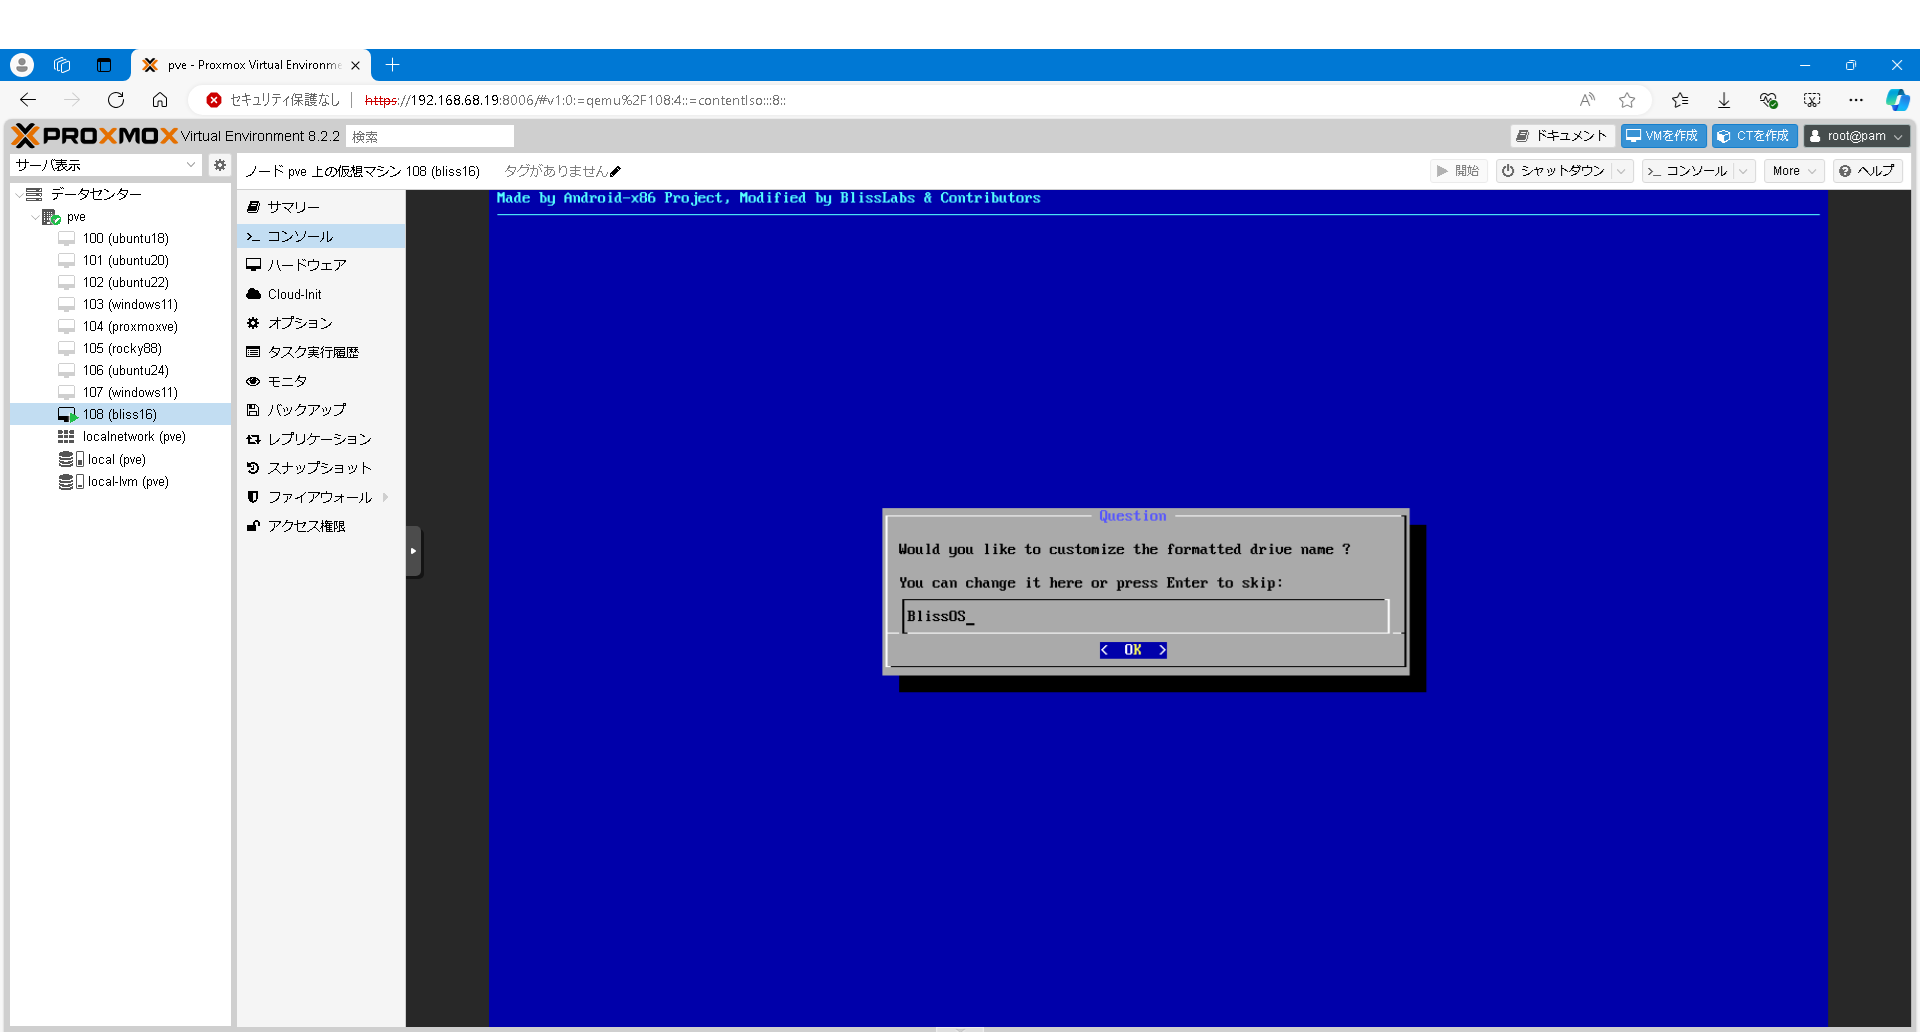Screen dimensions: 1920x1032
Task: Open new browser tab
Action: (393, 65)
